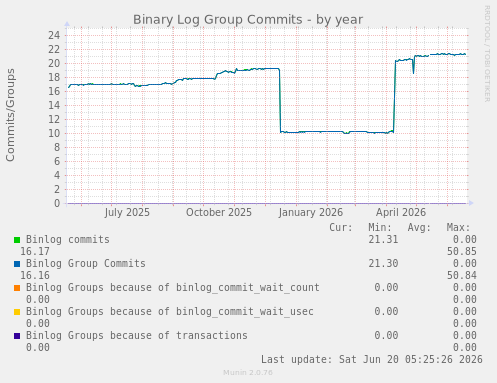This screenshot has width=497, height=383.
Task: Click the value 50.84 for Binlog Group Commits
Action: point(462,276)
